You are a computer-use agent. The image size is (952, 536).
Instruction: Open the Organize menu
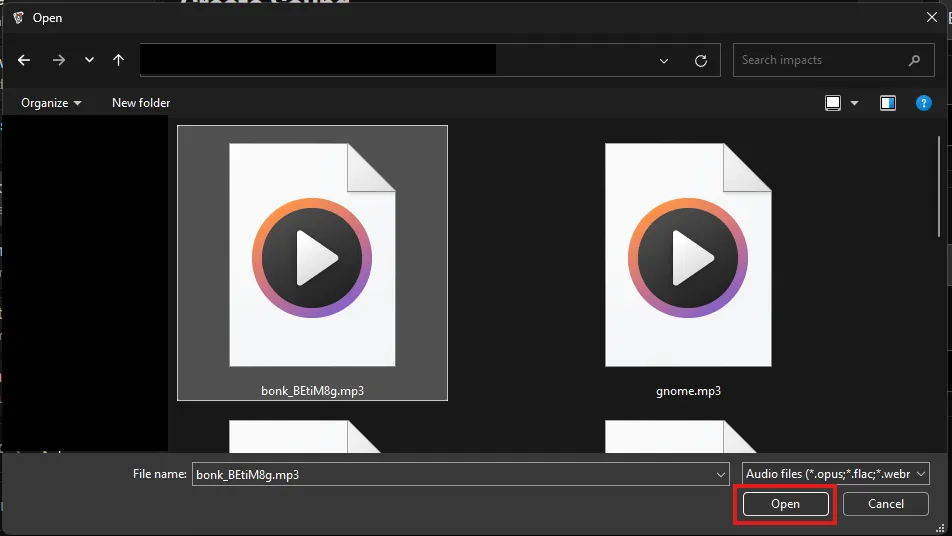pyautogui.click(x=51, y=103)
